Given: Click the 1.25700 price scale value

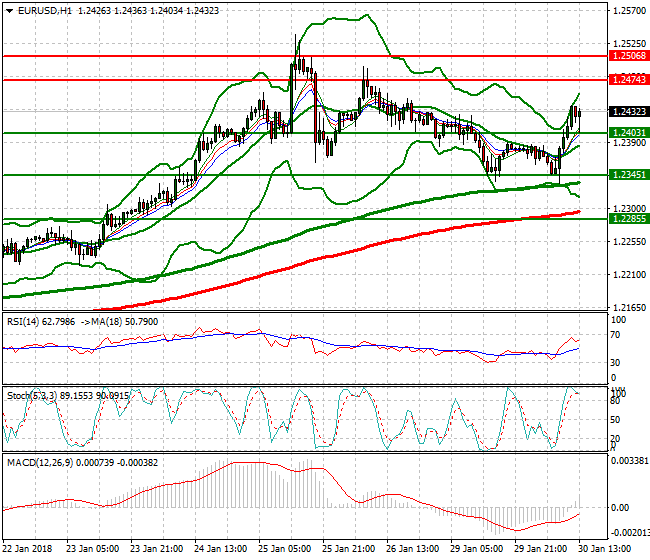Looking at the screenshot, I should (x=628, y=11).
